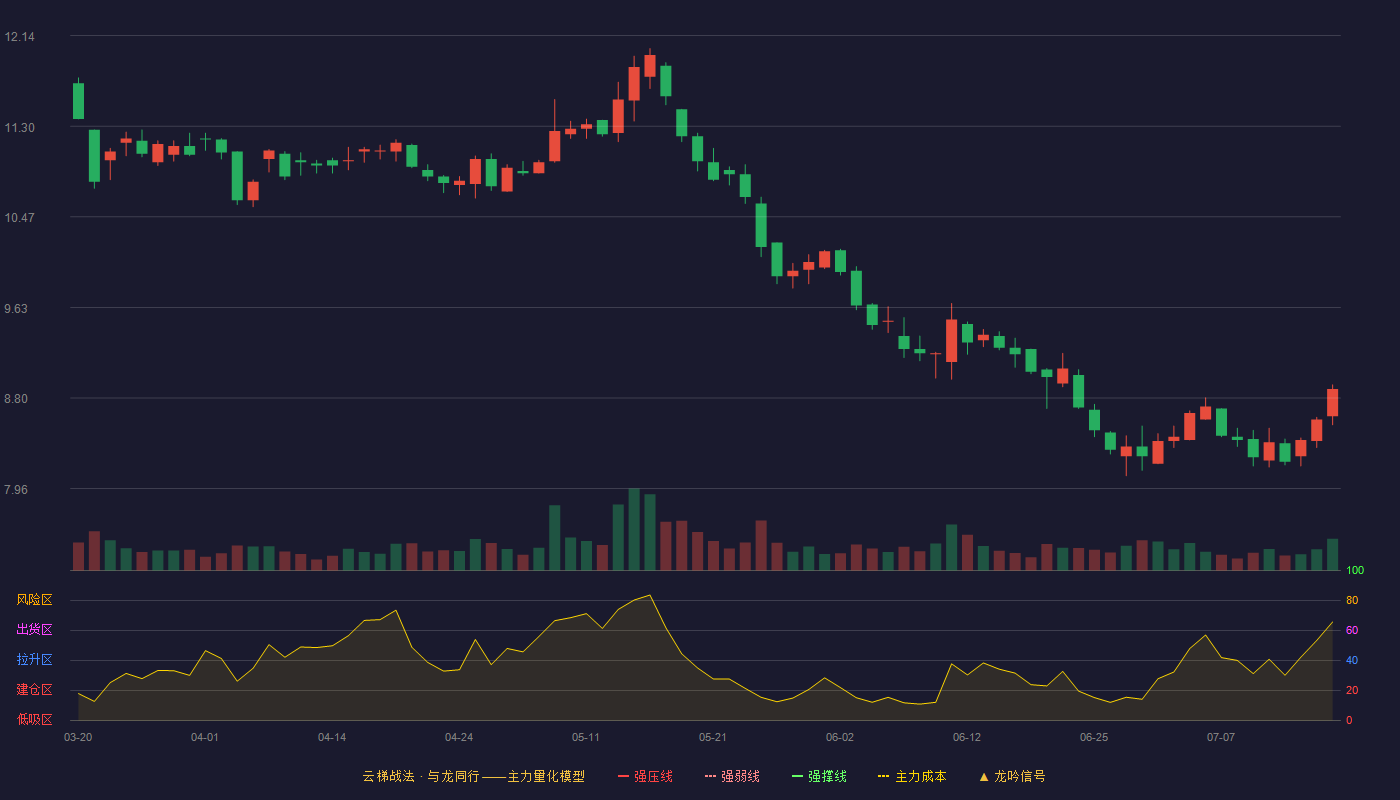Click the green 100 indicator axis value
The height and width of the screenshot is (800, 1400).
(1355, 570)
